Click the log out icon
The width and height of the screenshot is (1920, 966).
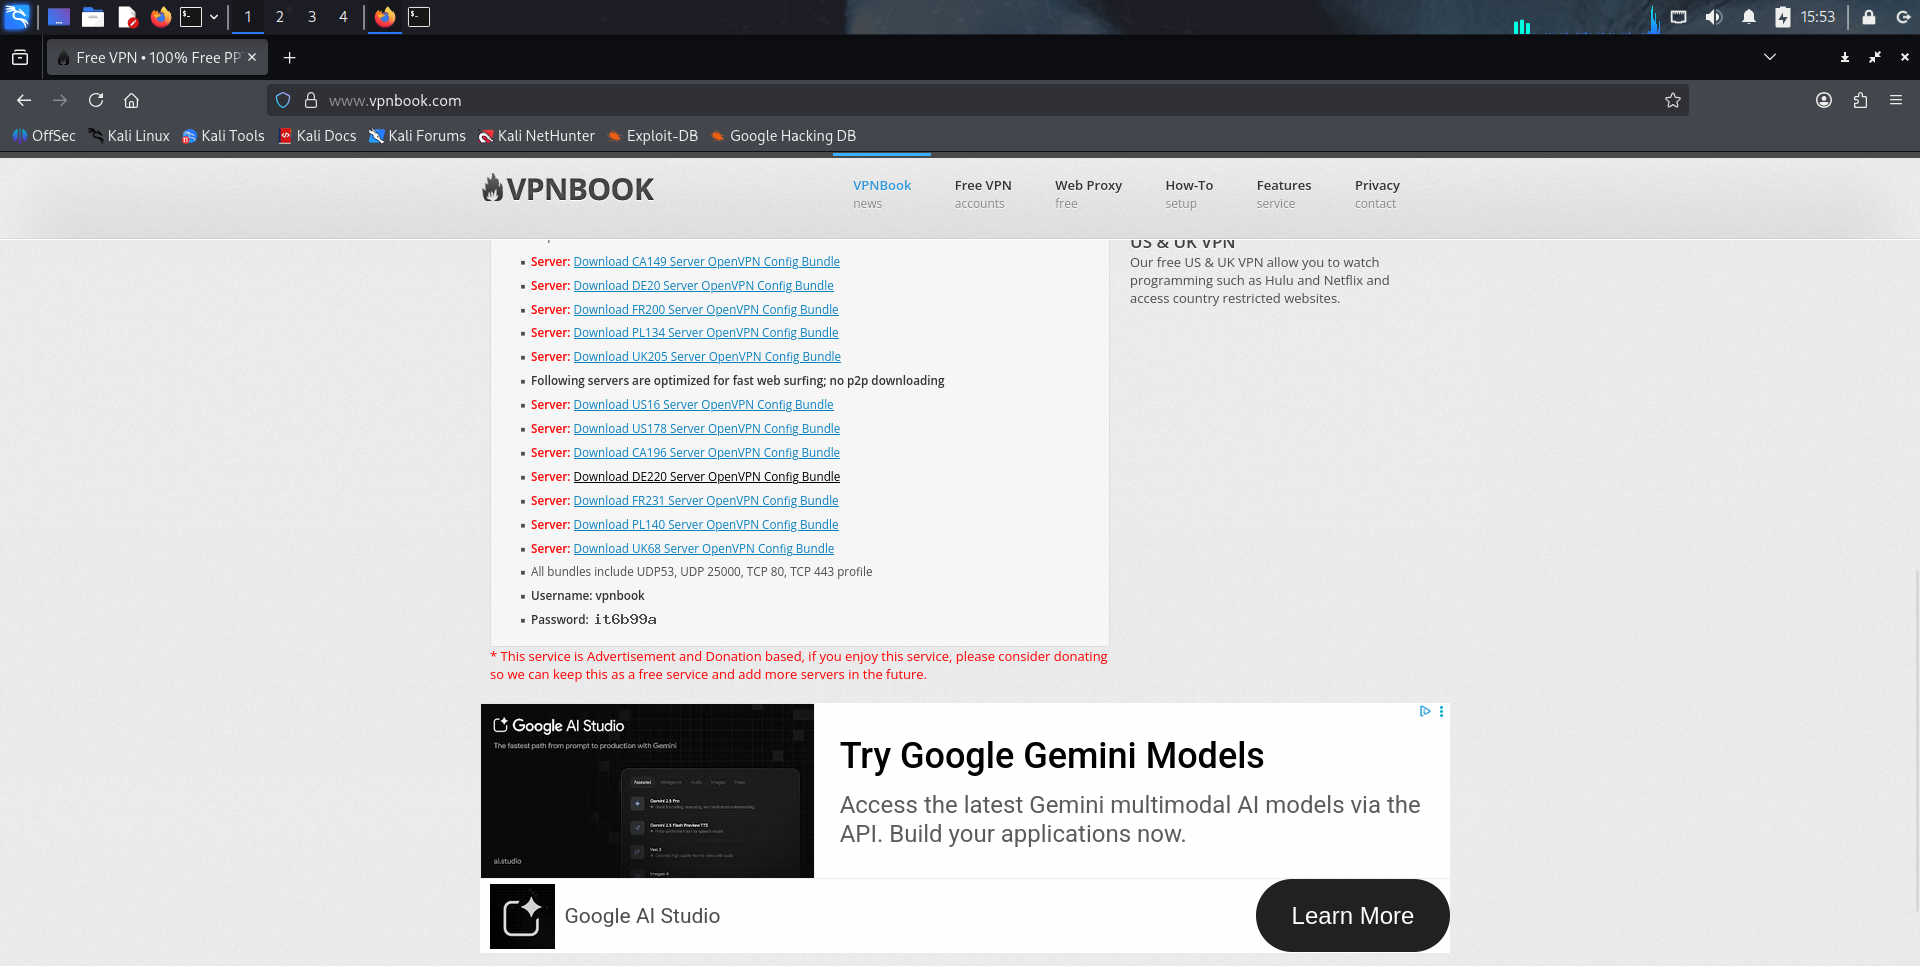tap(1903, 17)
